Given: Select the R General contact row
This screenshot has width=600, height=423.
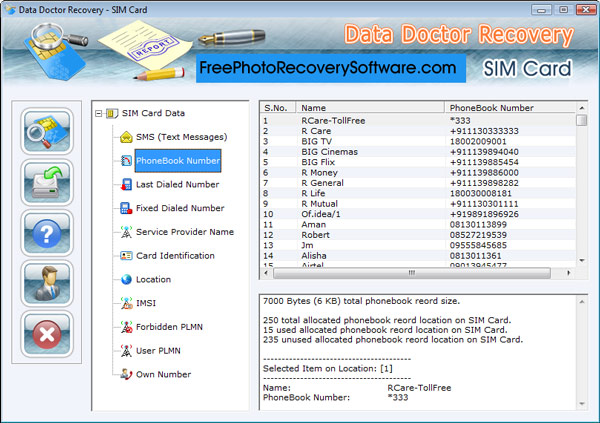Looking at the screenshot, I should tap(418, 183).
